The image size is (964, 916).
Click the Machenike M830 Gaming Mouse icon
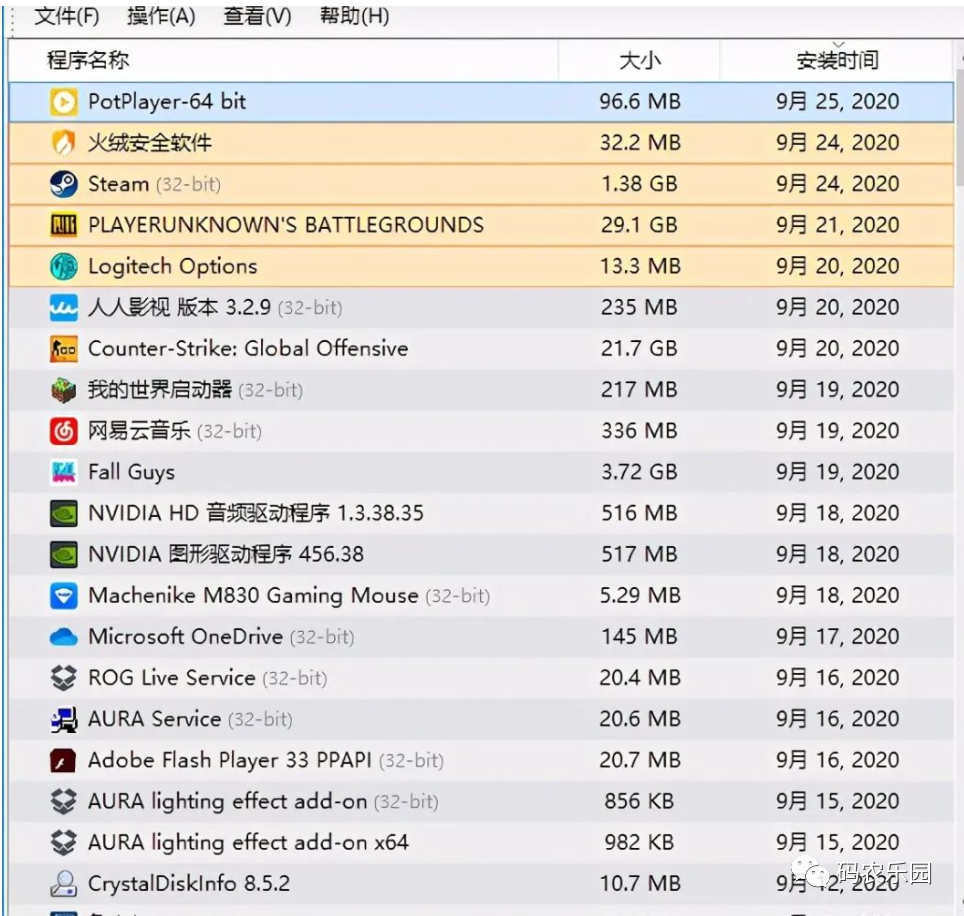(64, 596)
